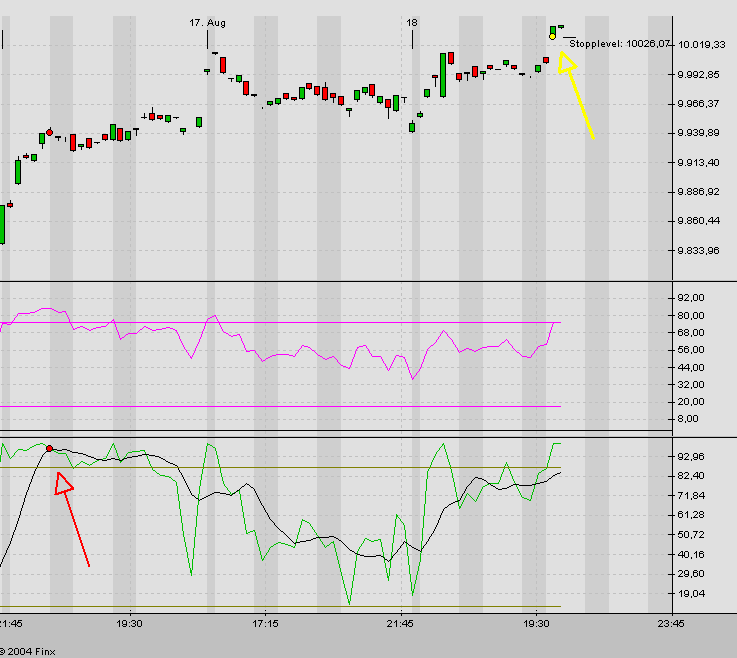Click the red arrow in the bottom indicator panel
The width and height of the screenshot is (737, 658).
(75, 520)
